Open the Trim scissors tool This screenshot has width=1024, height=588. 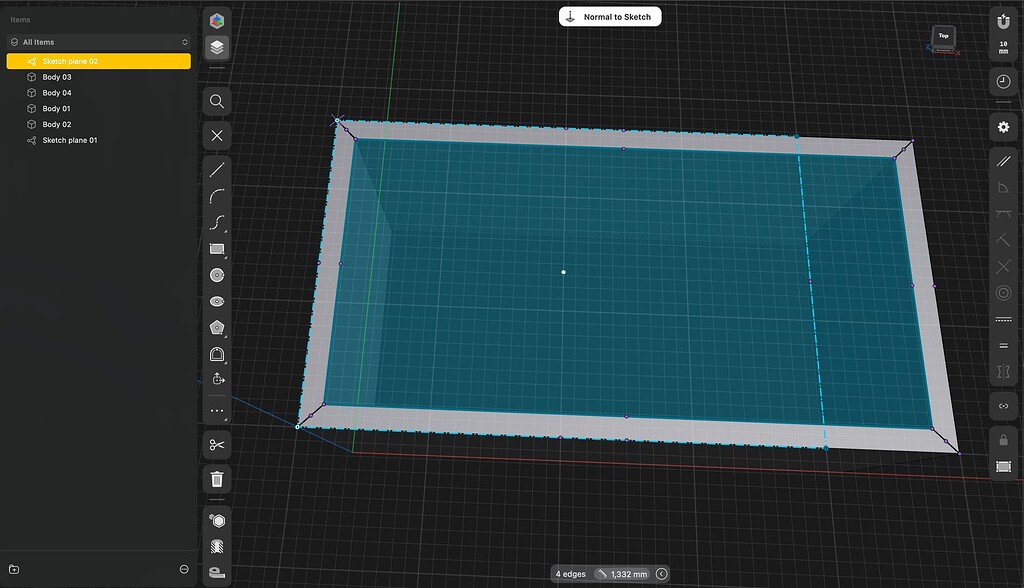tap(217, 445)
